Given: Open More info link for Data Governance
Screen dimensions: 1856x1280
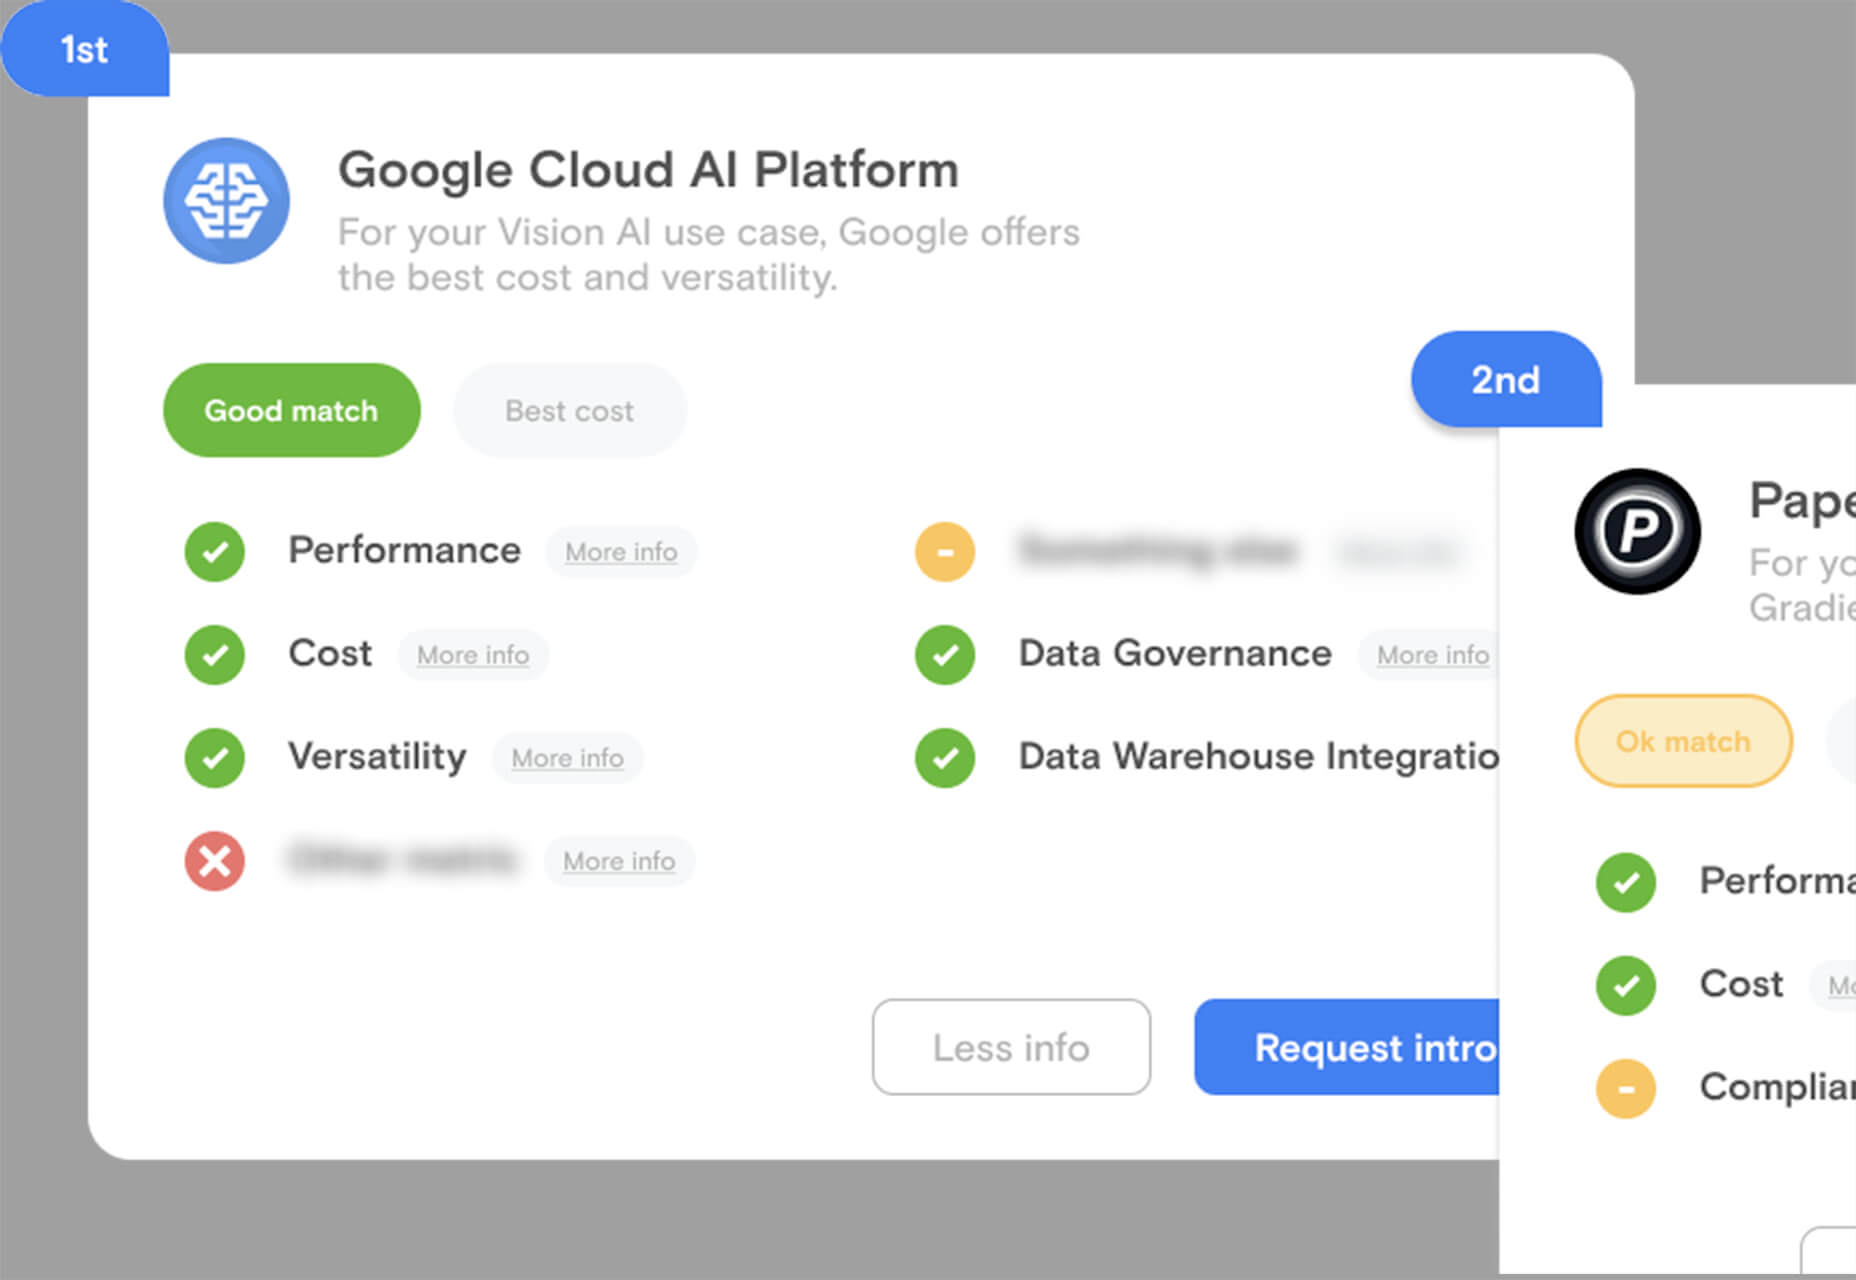Looking at the screenshot, I should click(x=1431, y=655).
